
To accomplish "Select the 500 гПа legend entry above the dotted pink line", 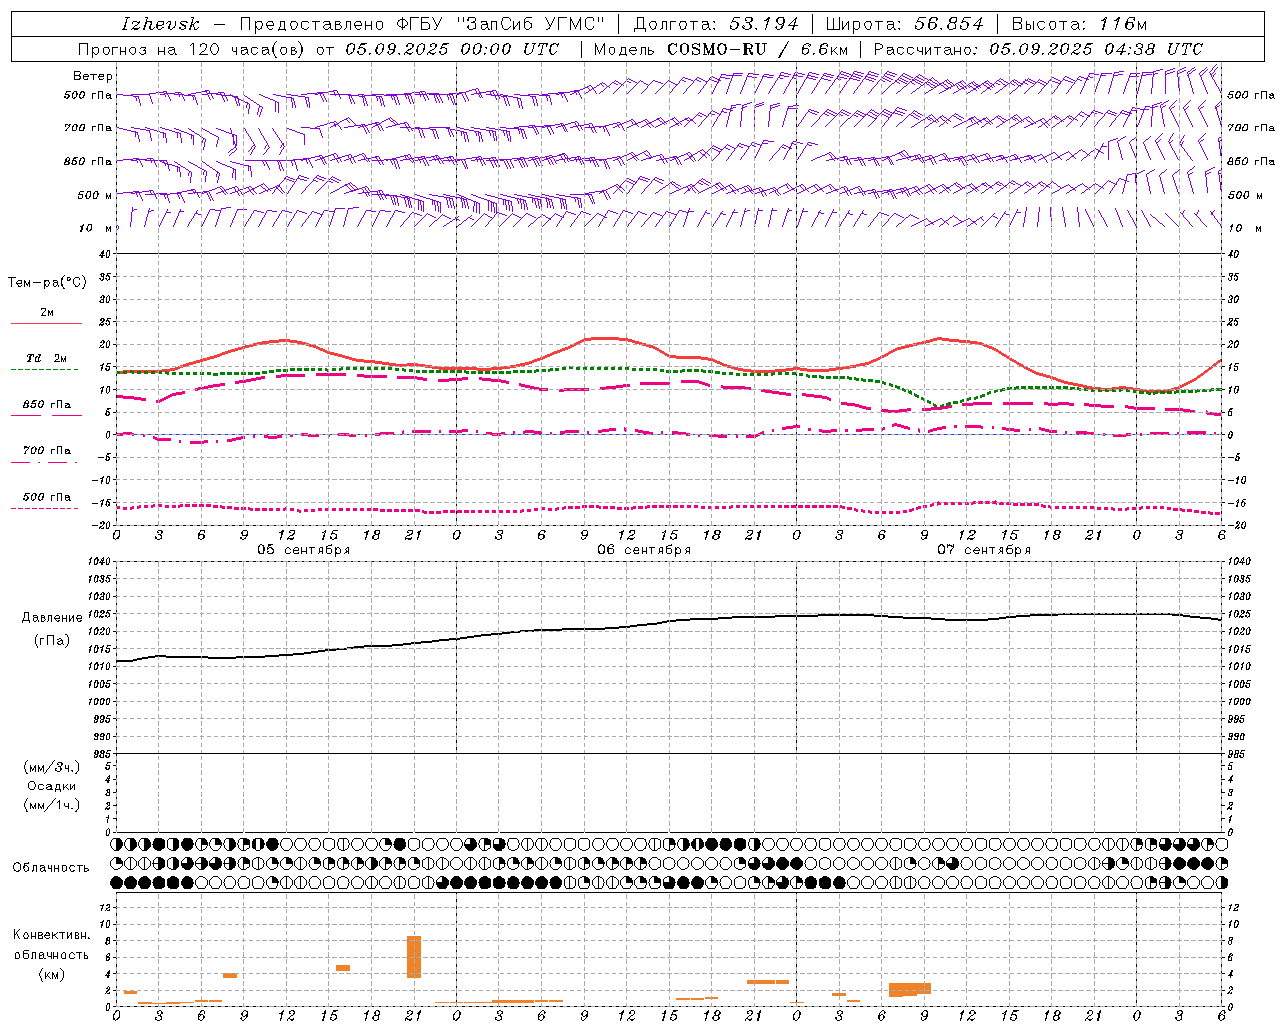I will pos(46,497).
